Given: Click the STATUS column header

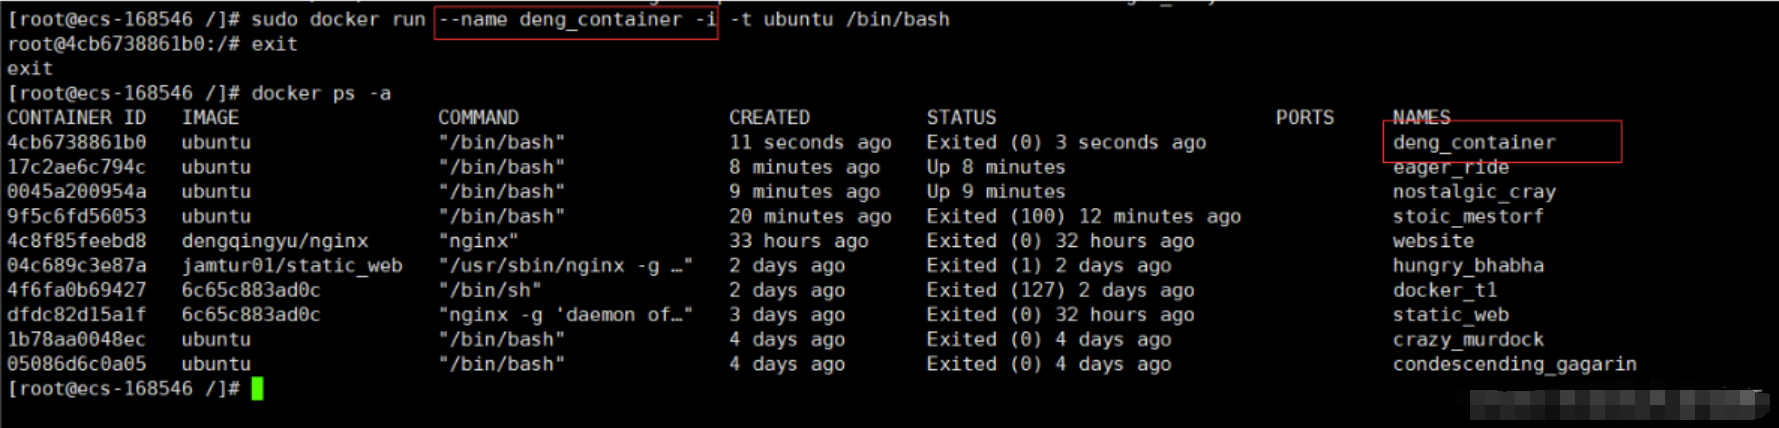Looking at the screenshot, I should (961, 118).
